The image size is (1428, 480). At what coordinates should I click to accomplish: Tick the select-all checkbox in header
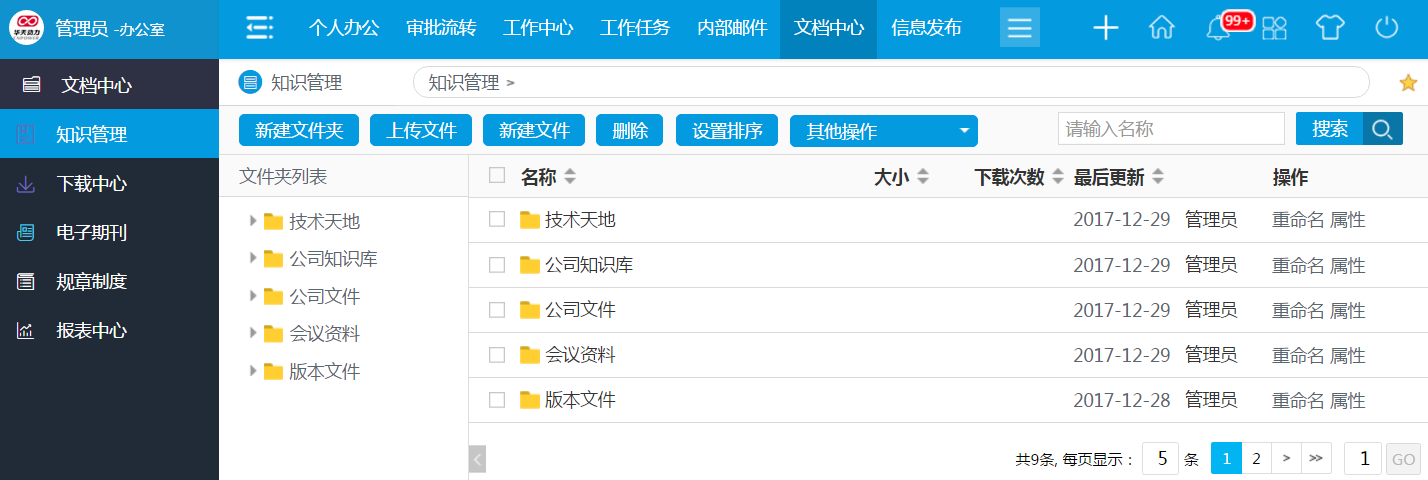[x=497, y=176]
